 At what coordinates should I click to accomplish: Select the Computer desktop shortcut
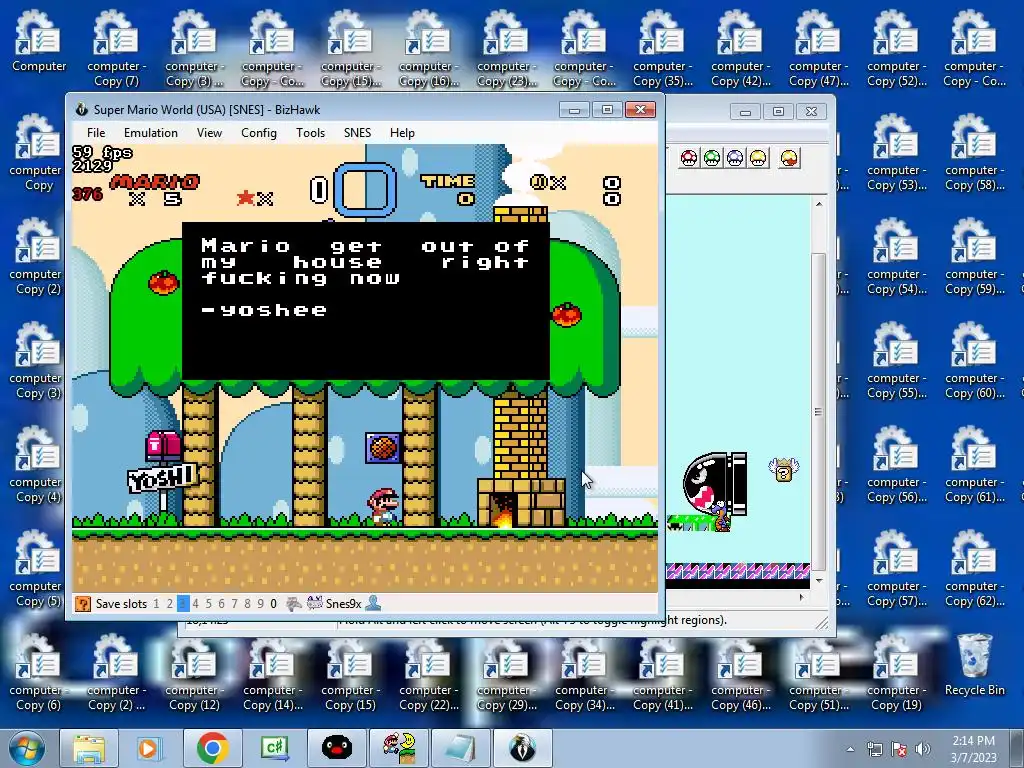coord(39,41)
